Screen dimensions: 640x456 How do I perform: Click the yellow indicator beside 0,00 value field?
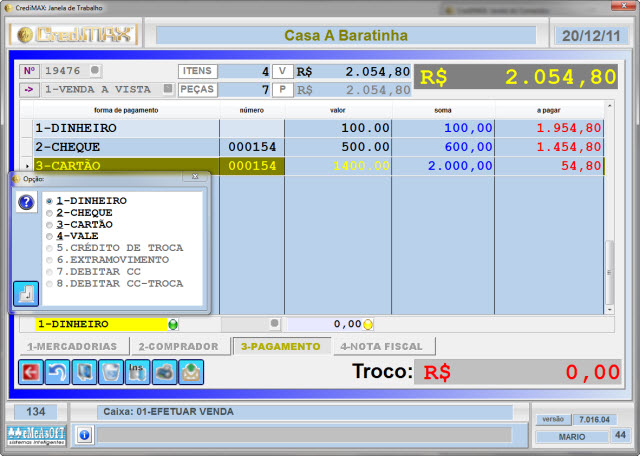pyautogui.click(x=367, y=324)
